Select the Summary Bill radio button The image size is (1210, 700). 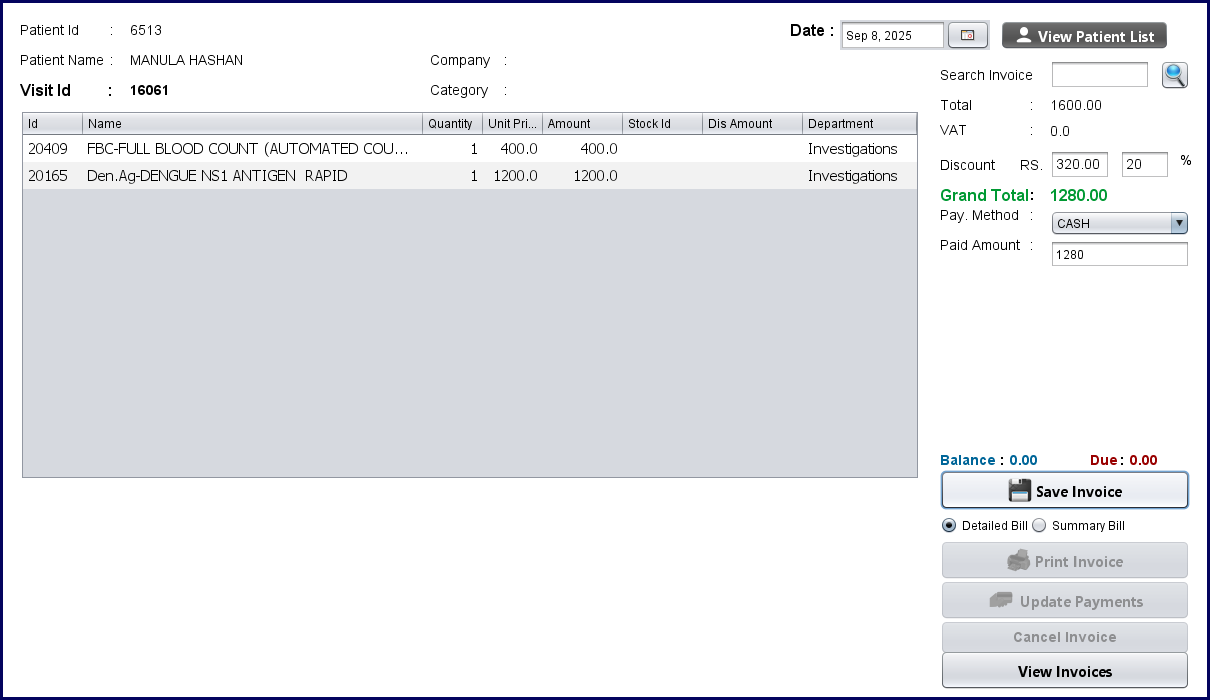click(x=1039, y=526)
